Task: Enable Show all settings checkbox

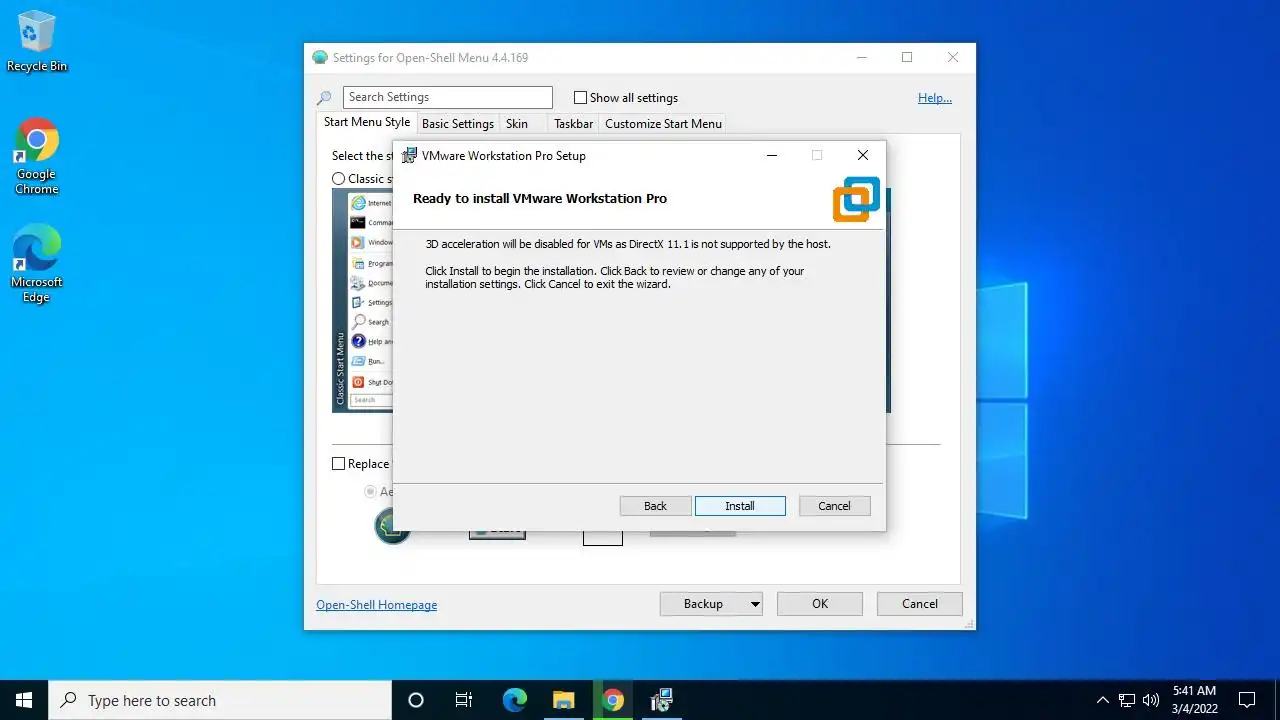Action: click(580, 98)
